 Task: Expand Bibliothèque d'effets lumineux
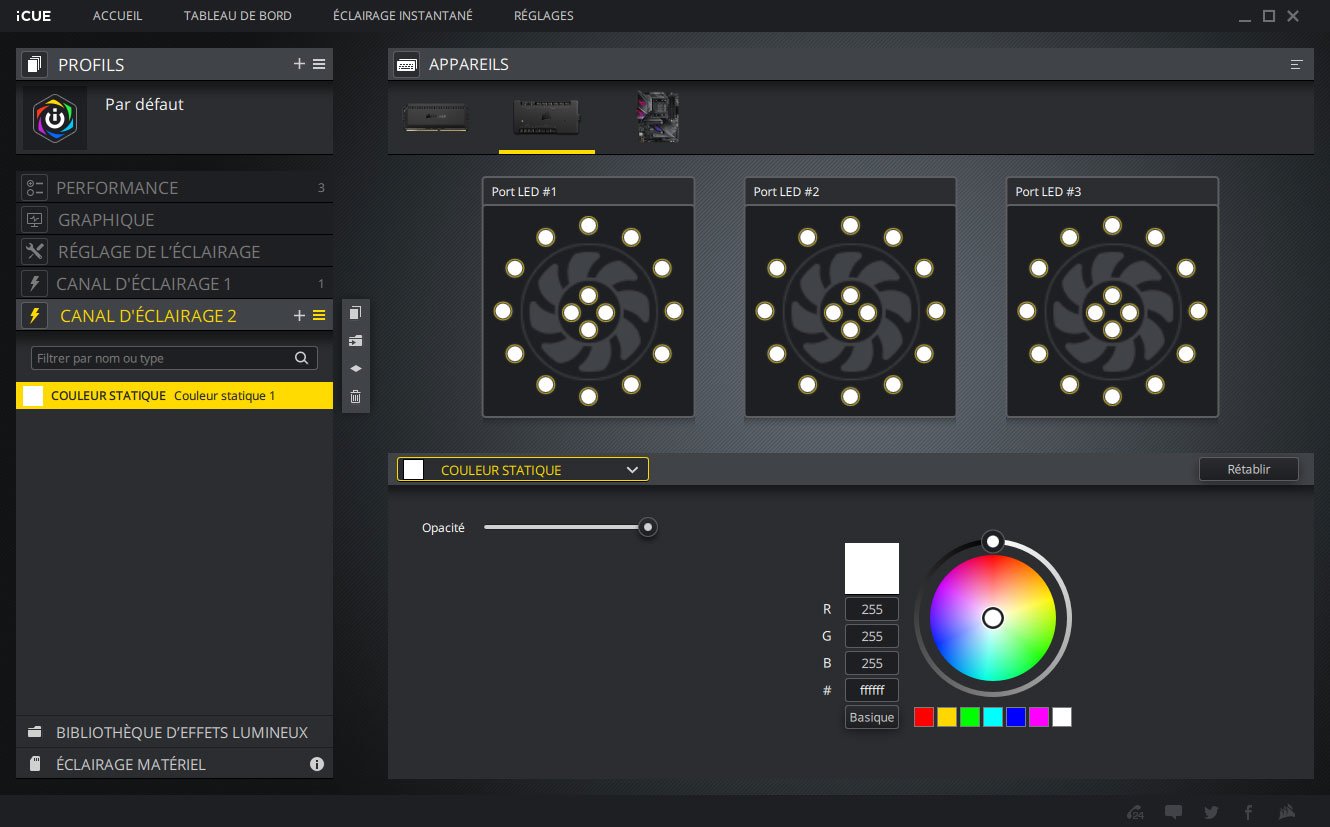point(174,732)
